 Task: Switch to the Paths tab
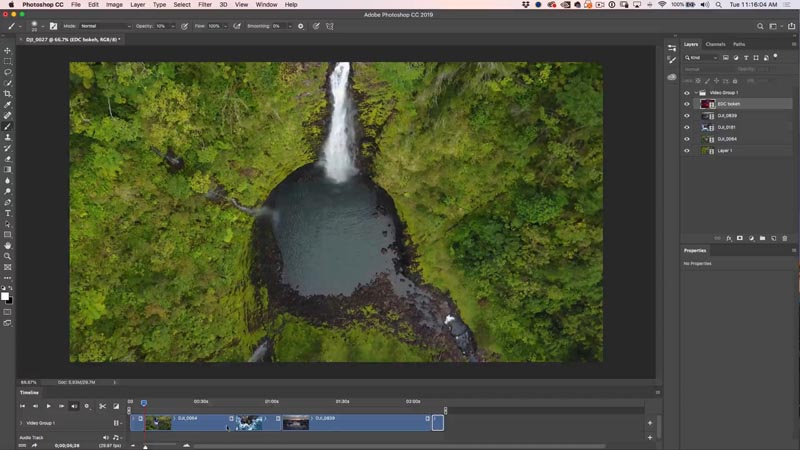[739, 44]
